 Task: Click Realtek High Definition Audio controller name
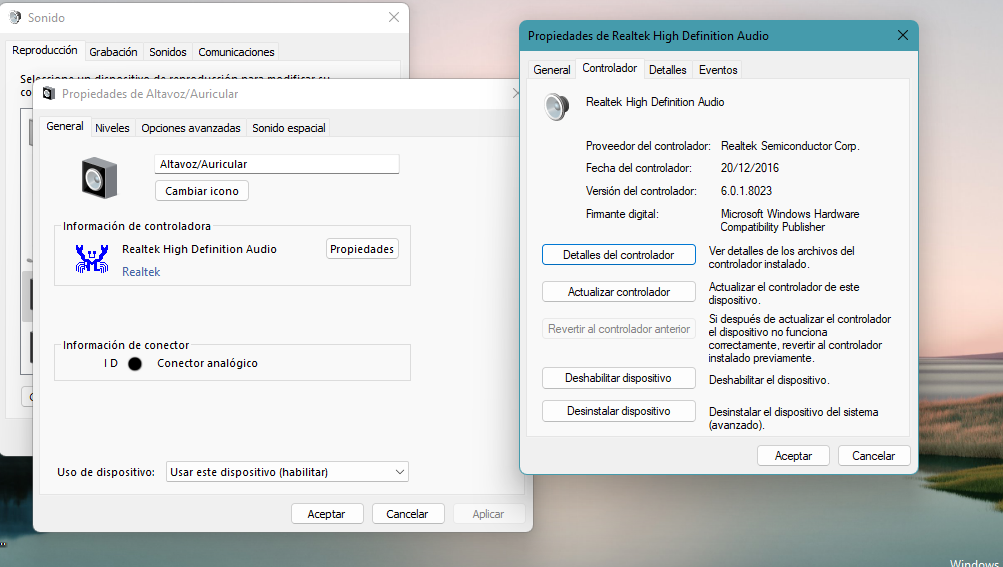pyautogui.click(x=199, y=249)
